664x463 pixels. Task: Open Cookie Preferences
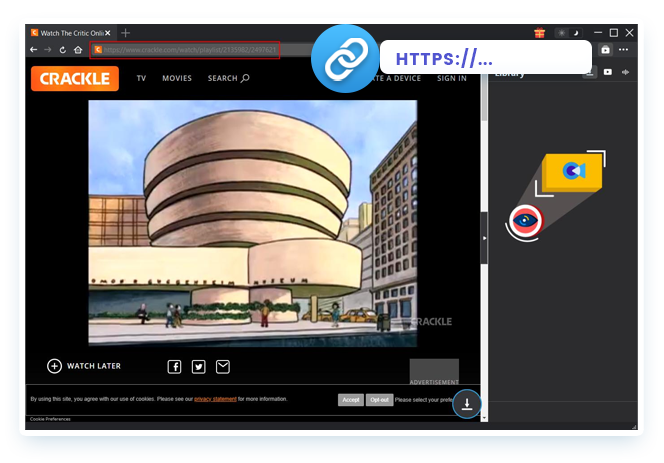click(x=50, y=419)
